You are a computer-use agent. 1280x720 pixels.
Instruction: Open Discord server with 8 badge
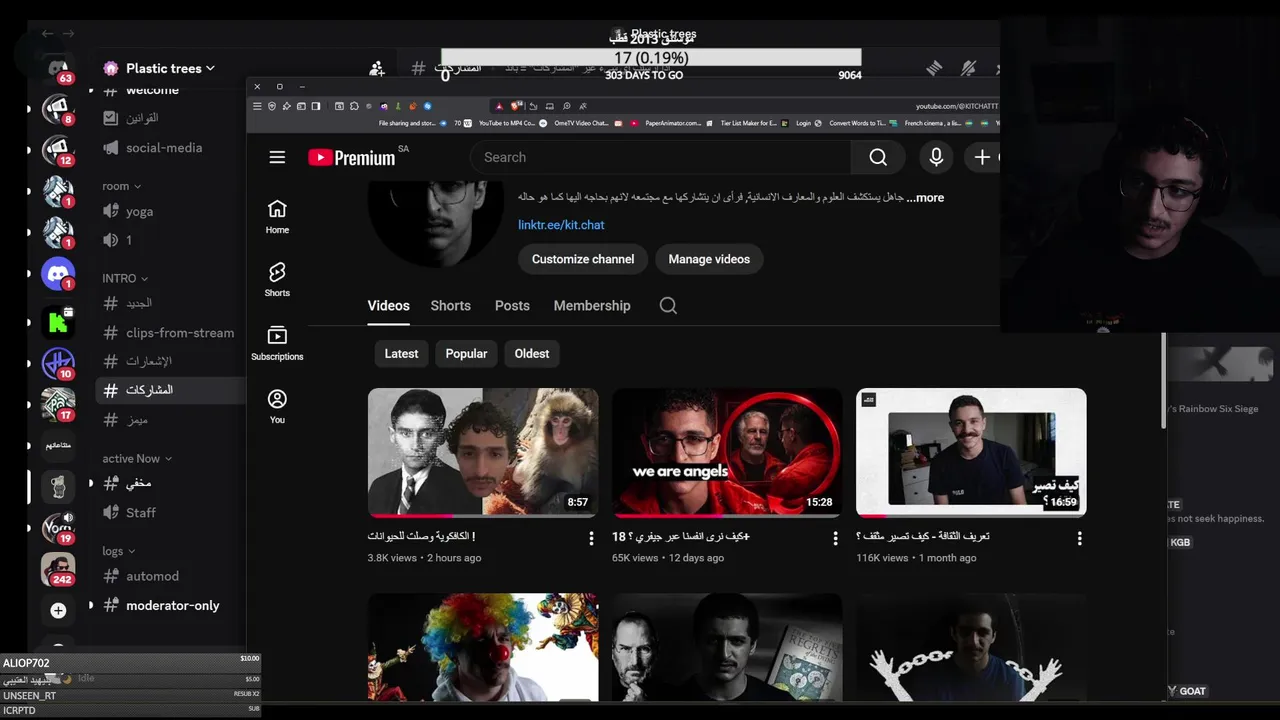click(x=58, y=108)
